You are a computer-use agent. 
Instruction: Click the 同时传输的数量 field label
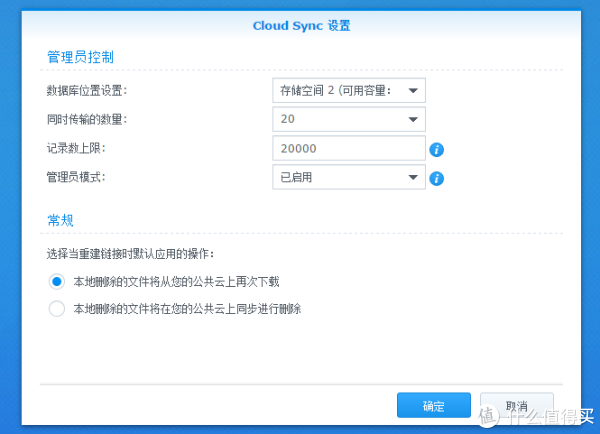tap(88, 120)
